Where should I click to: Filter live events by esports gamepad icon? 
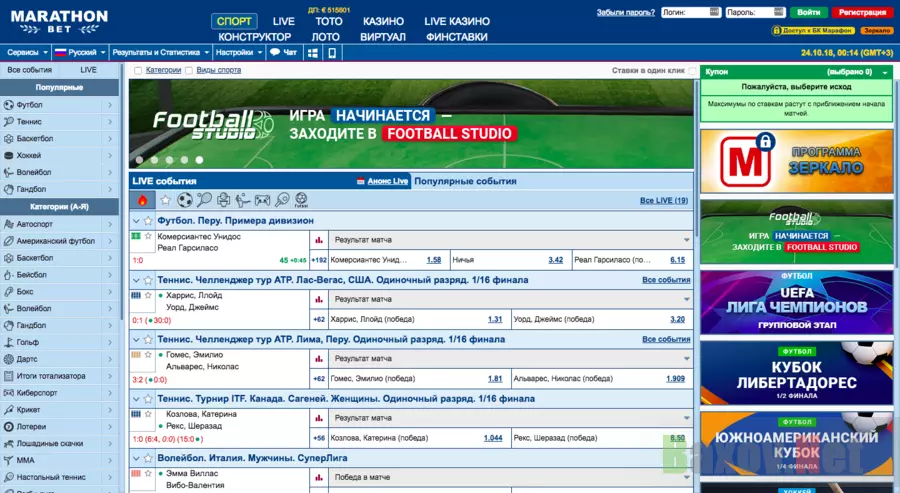click(x=262, y=200)
